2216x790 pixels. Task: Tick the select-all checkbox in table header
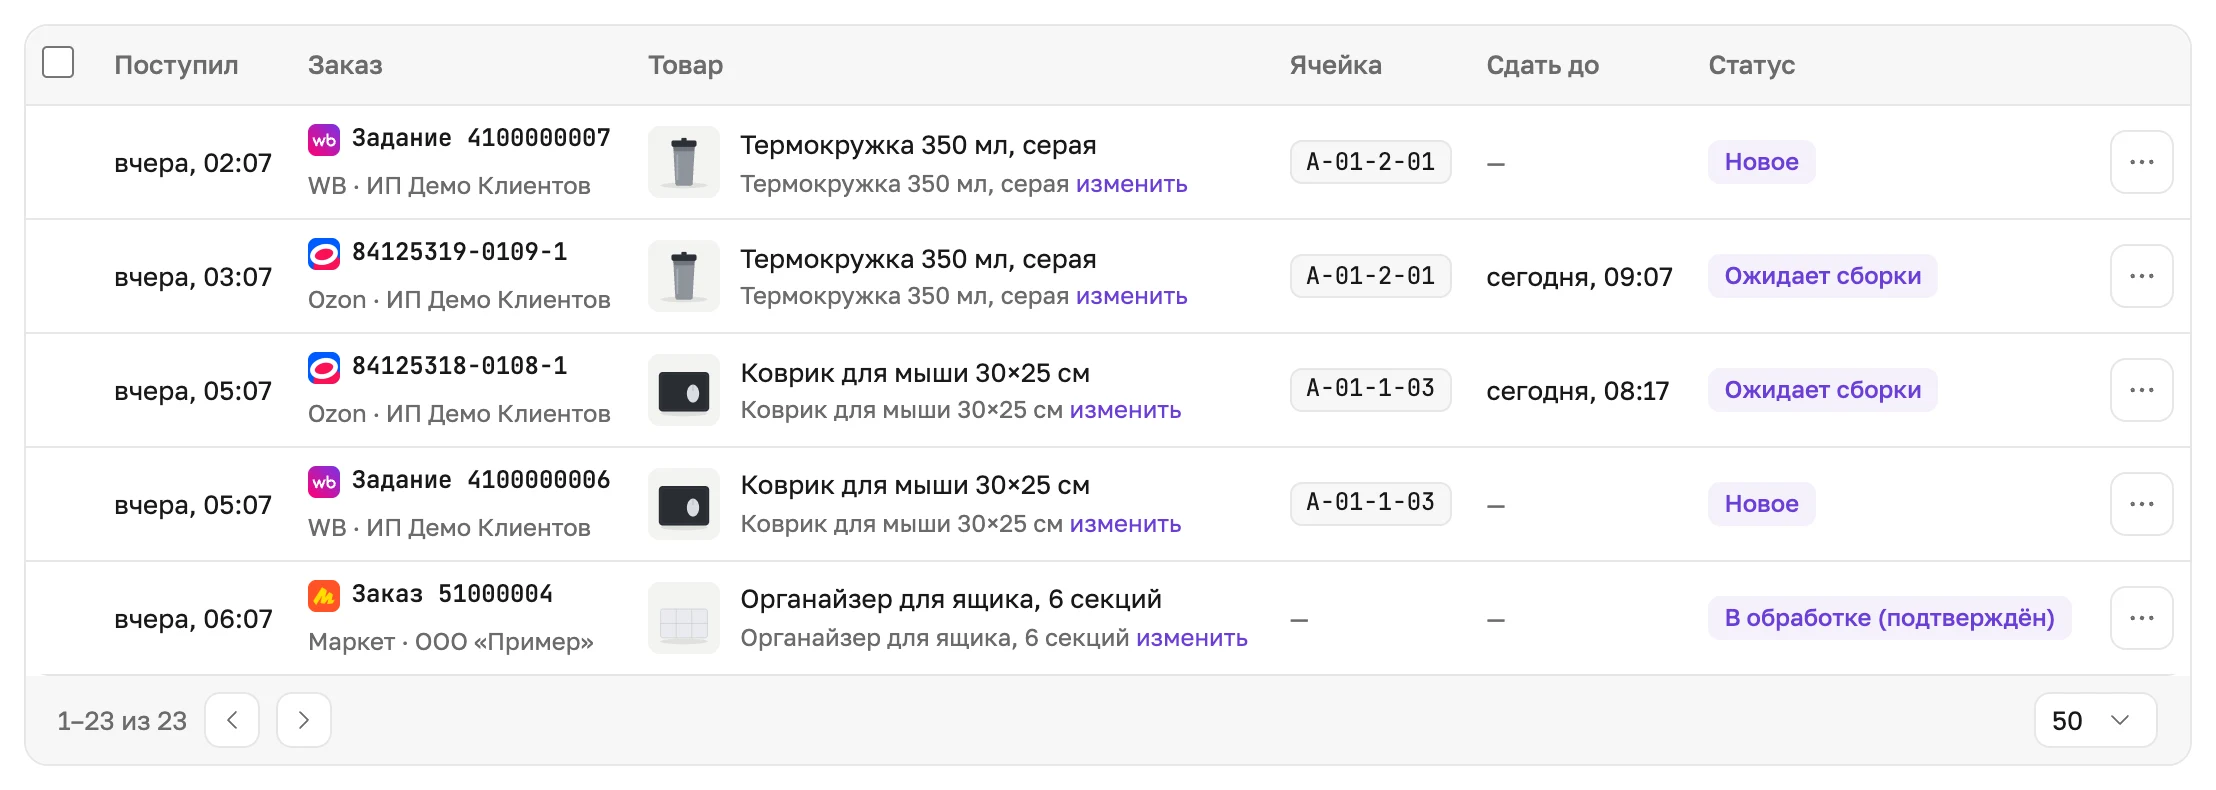coord(58,62)
